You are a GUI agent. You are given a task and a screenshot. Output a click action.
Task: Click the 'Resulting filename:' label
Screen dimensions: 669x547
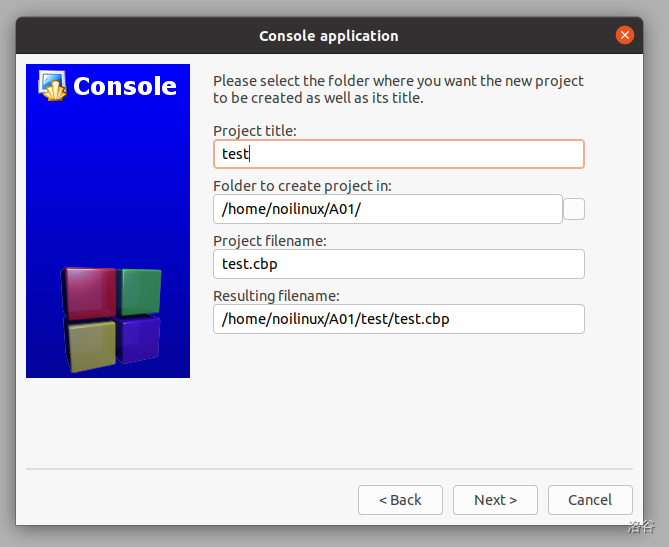tap(276, 296)
